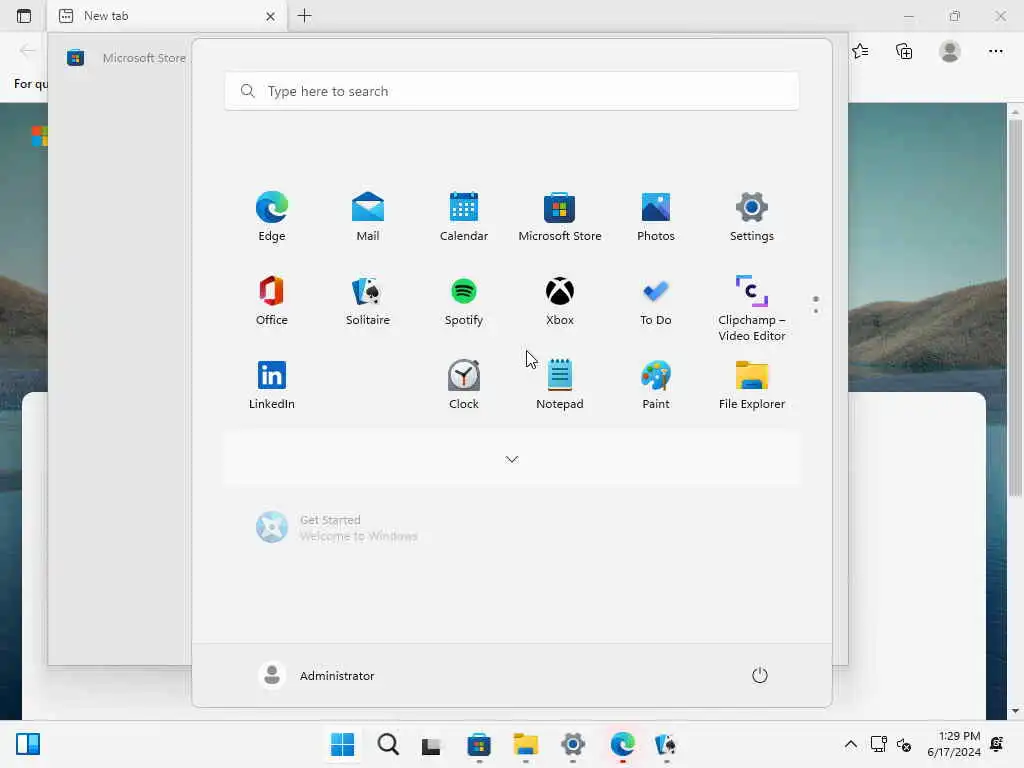Open Clipchamp Video Editor
The height and width of the screenshot is (768, 1024).
752,308
